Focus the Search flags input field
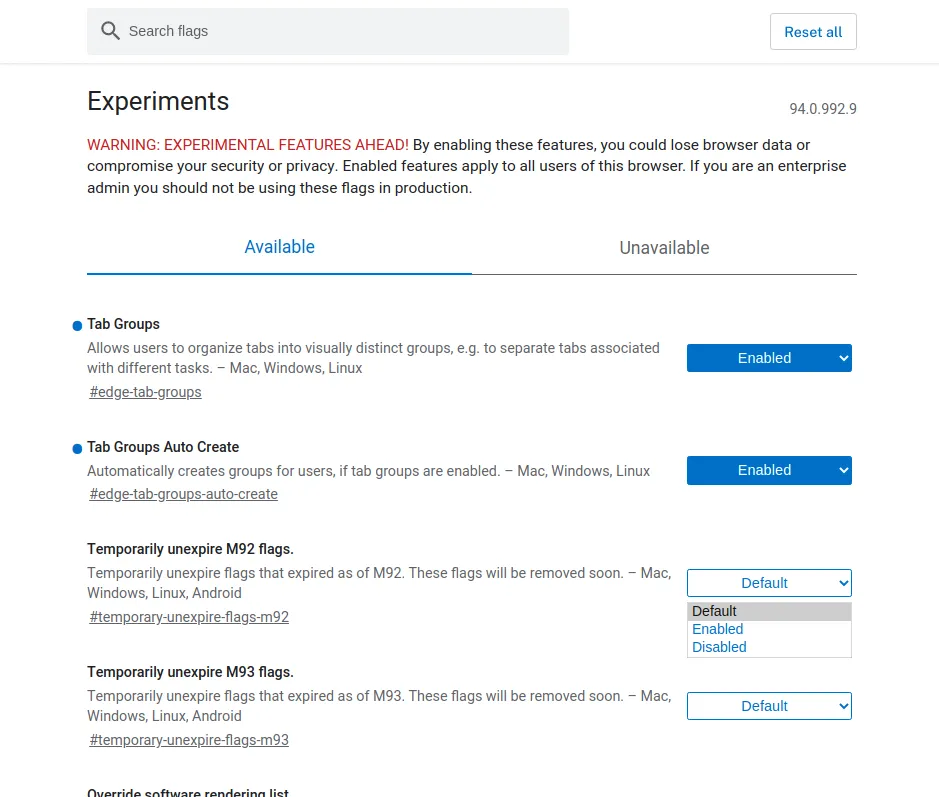Image resolution: width=939 pixels, height=797 pixels. pos(340,31)
